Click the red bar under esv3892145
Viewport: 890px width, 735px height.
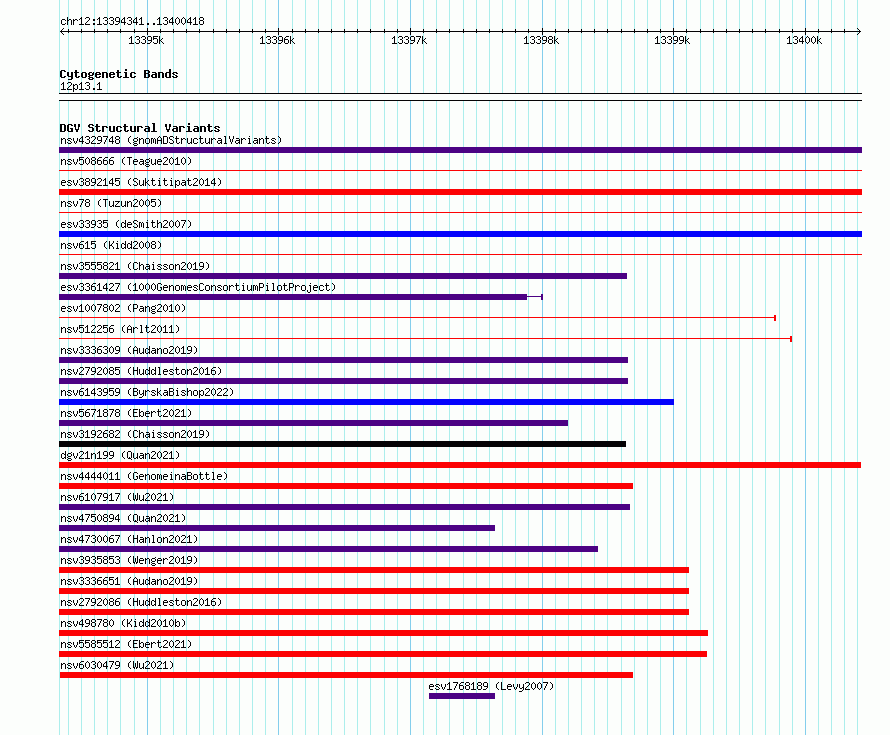(x=460, y=192)
